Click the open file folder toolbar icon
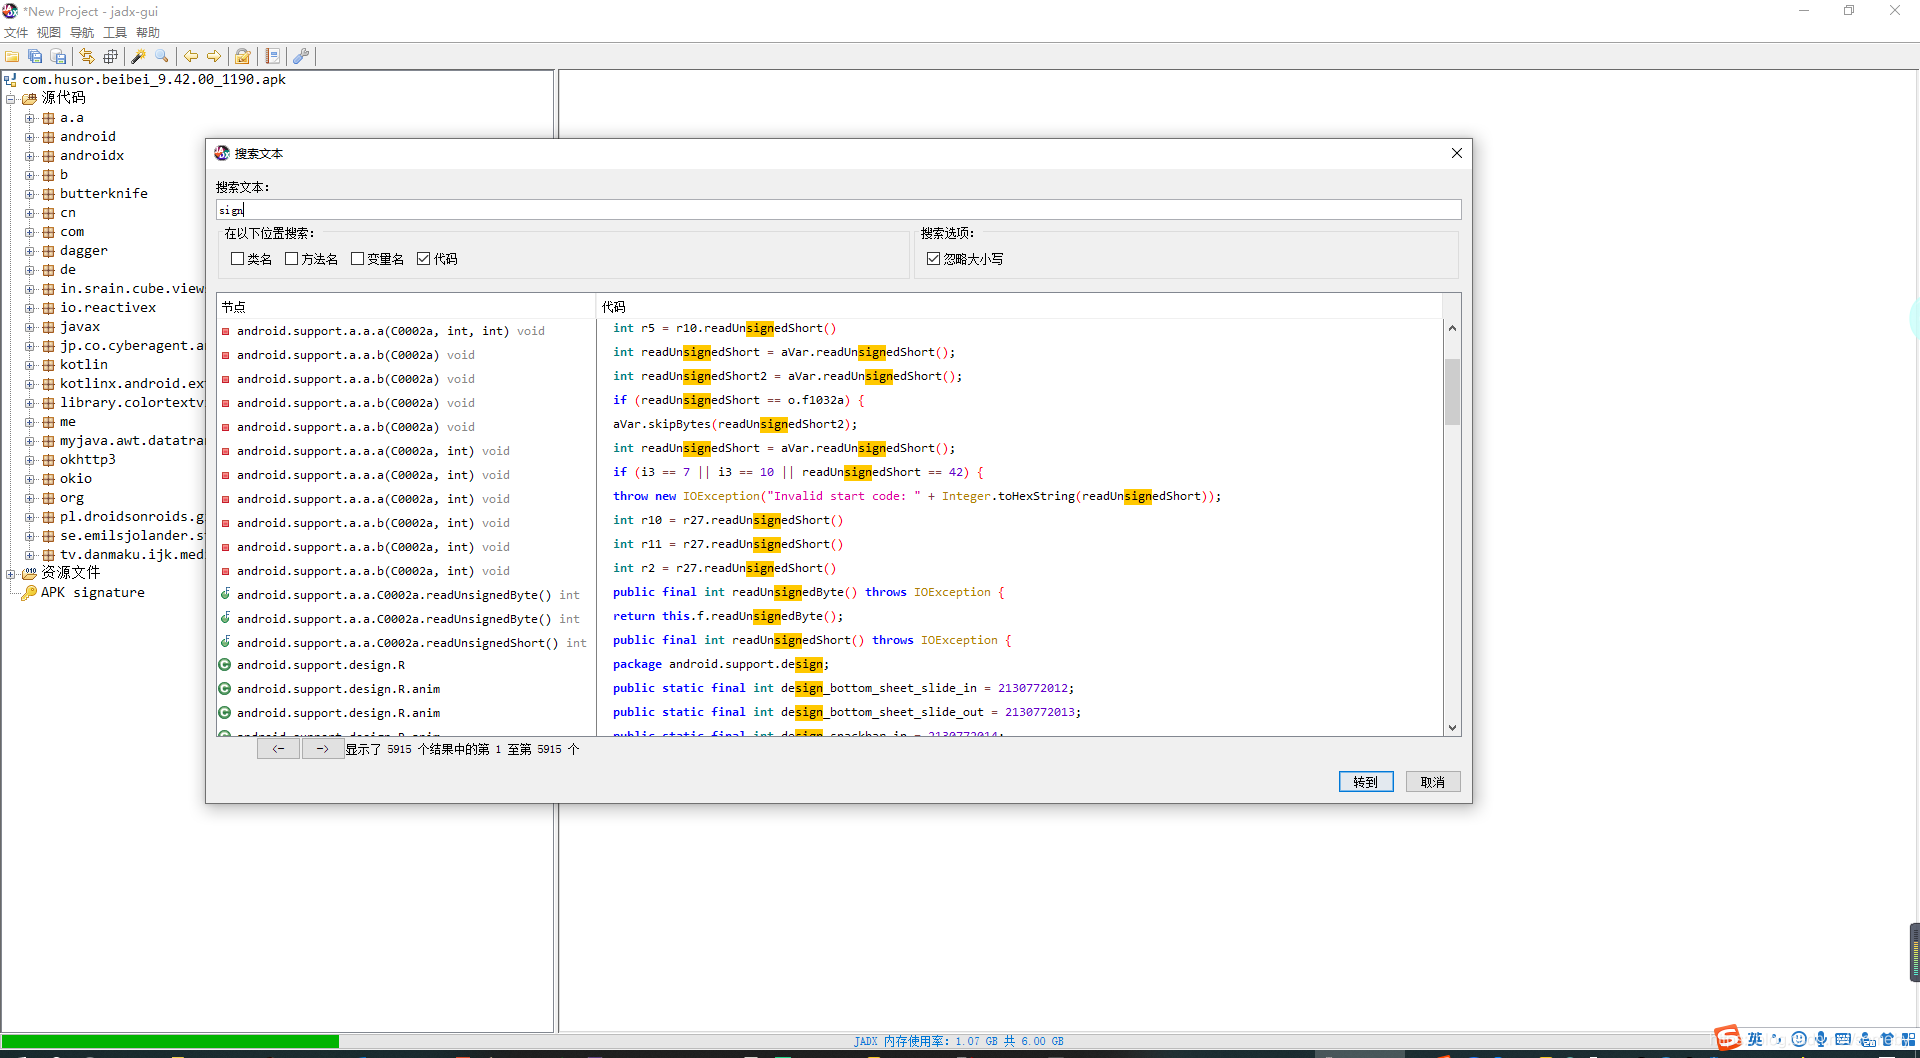Image resolution: width=1920 pixels, height=1058 pixels. 12,56
